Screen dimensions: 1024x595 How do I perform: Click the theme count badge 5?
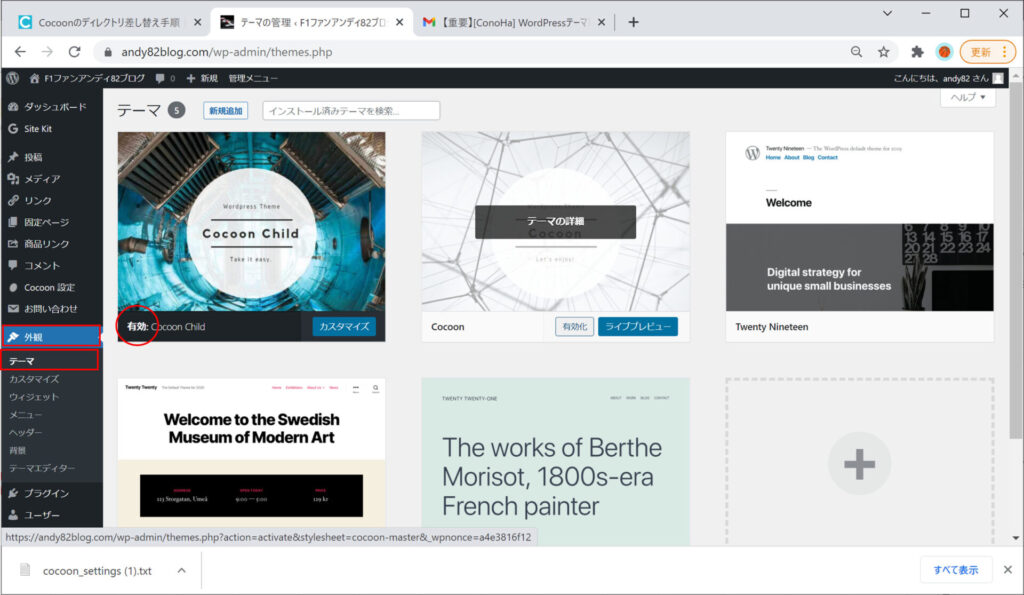point(176,110)
